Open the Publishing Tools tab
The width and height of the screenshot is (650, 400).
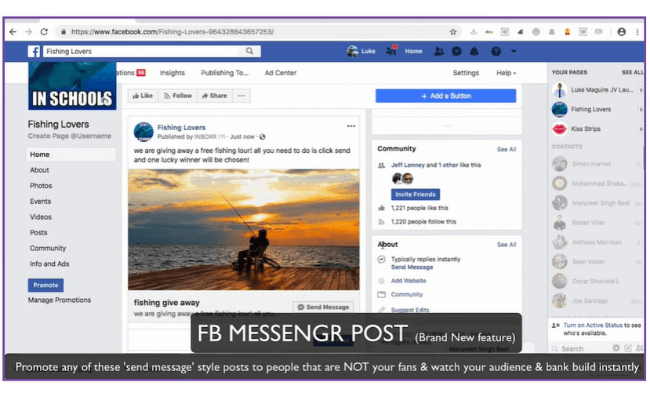pos(225,73)
